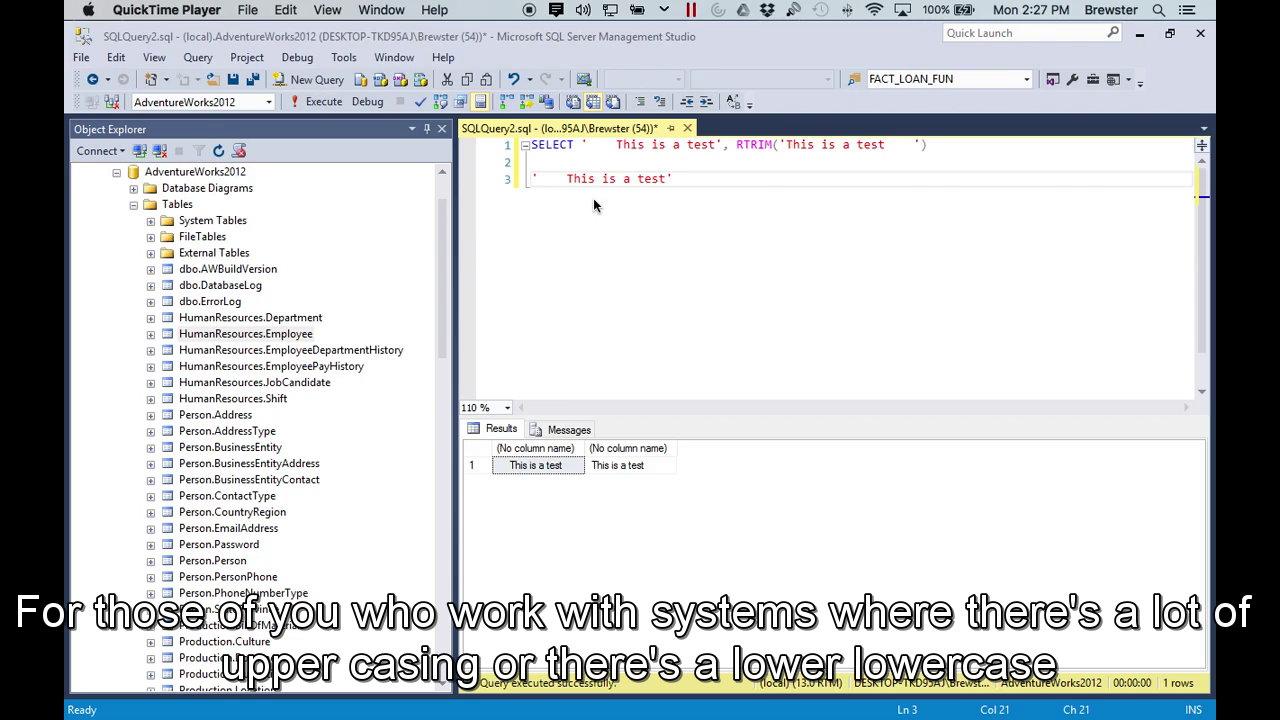Click the Wi-Fi icon in macOS menu bar
Image resolution: width=1280 pixels, height=720 pixels.
click(x=875, y=10)
